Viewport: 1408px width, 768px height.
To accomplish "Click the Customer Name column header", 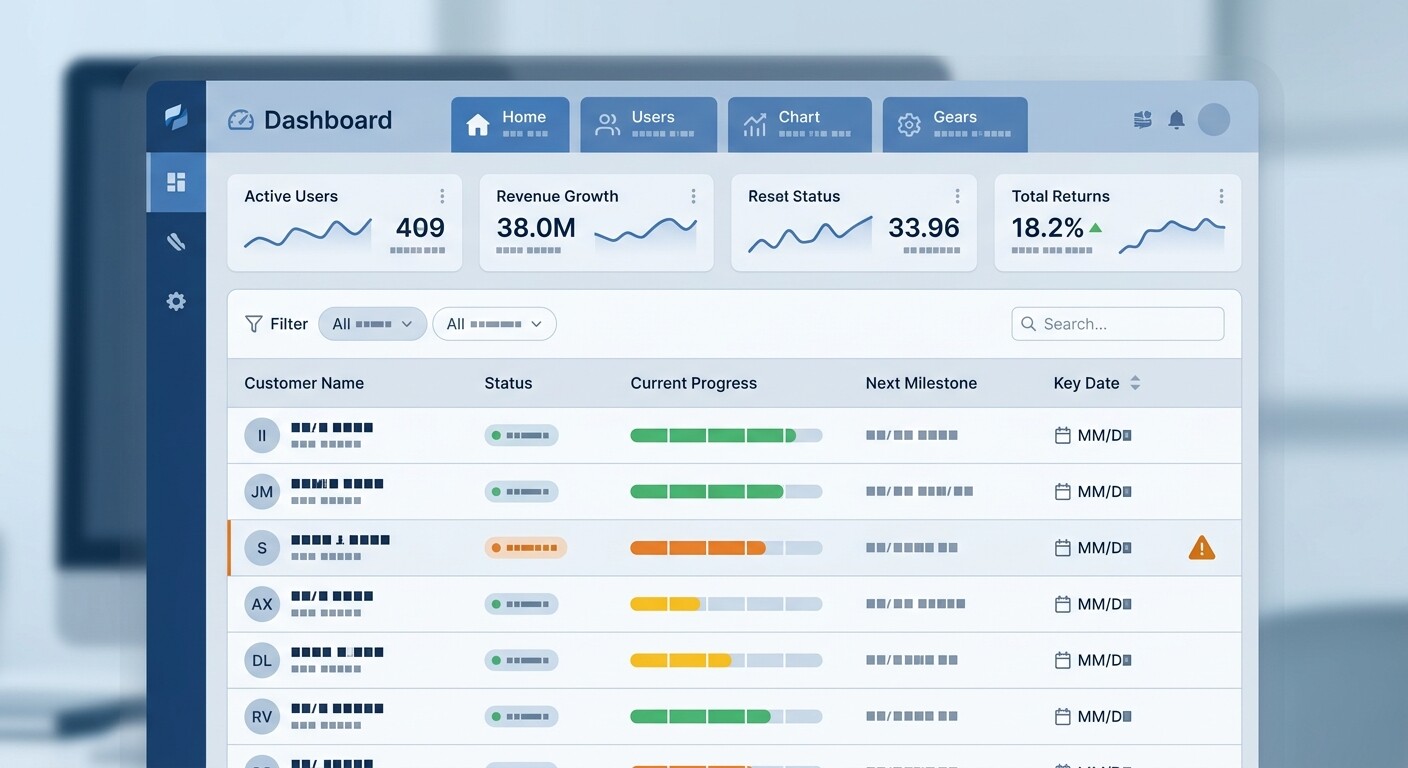I will (304, 383).
